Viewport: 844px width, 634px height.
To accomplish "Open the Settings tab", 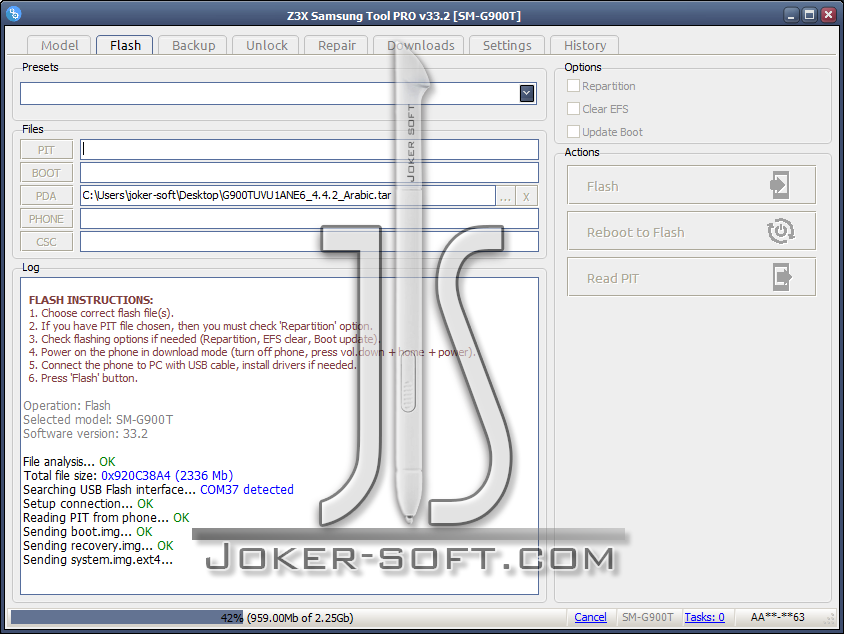I will point(507,46).
